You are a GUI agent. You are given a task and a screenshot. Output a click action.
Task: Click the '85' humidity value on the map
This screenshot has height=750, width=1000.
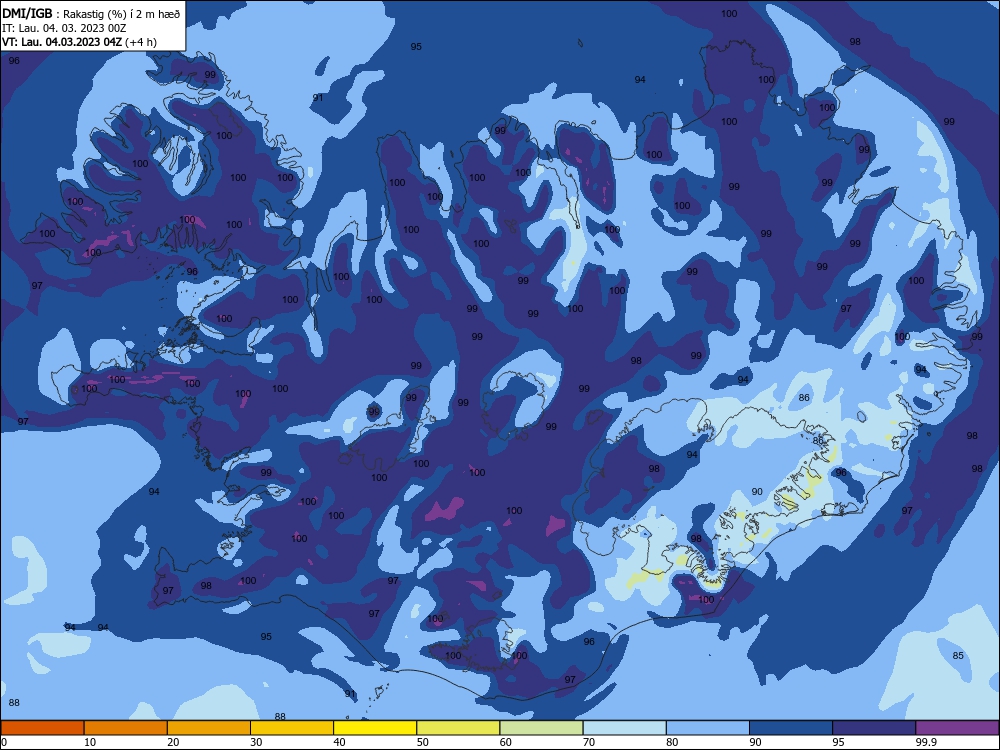pyautogui.click(x=958, y=656)
